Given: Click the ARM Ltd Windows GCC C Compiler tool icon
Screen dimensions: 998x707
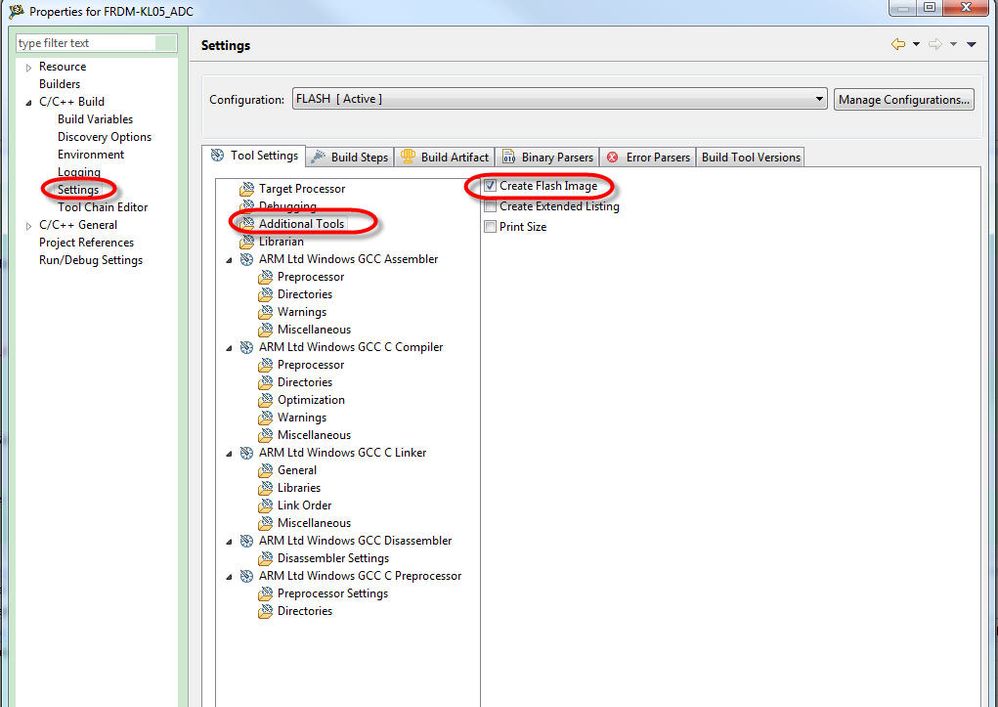Looking at the screenshot, I should pyautogui.click(x=246, y=347).
